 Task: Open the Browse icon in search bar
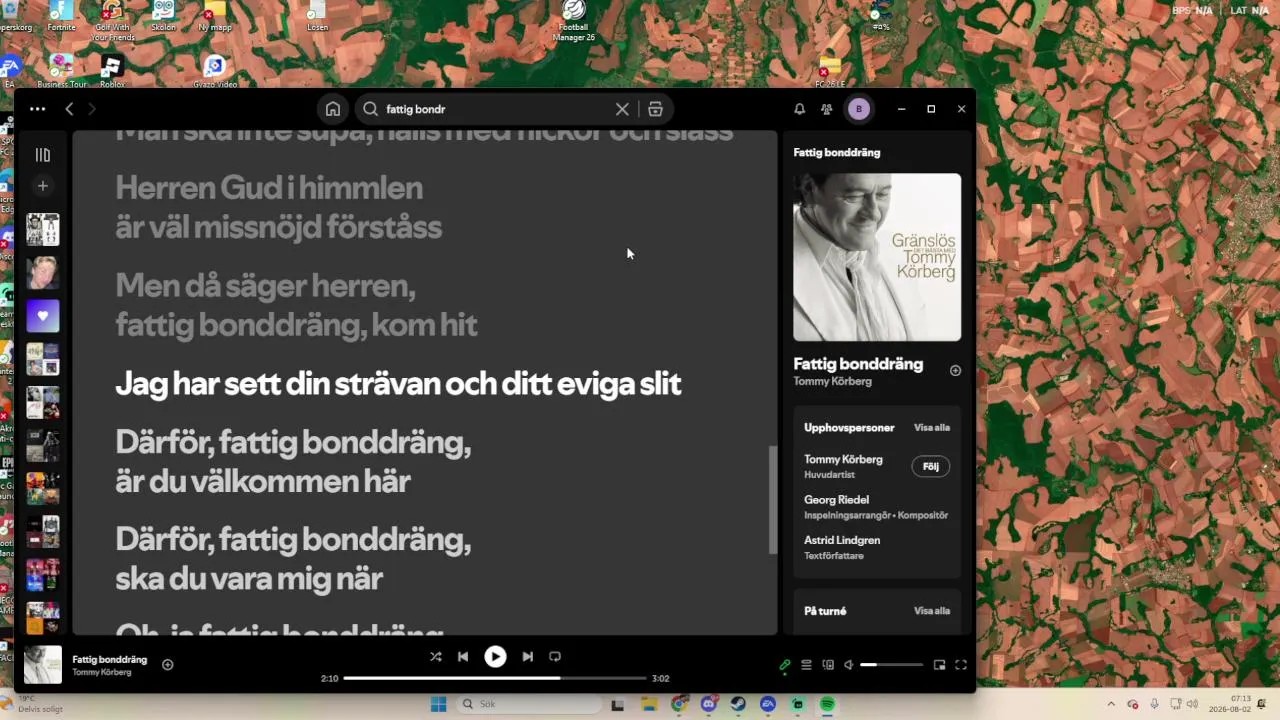[x=655, y=109]
